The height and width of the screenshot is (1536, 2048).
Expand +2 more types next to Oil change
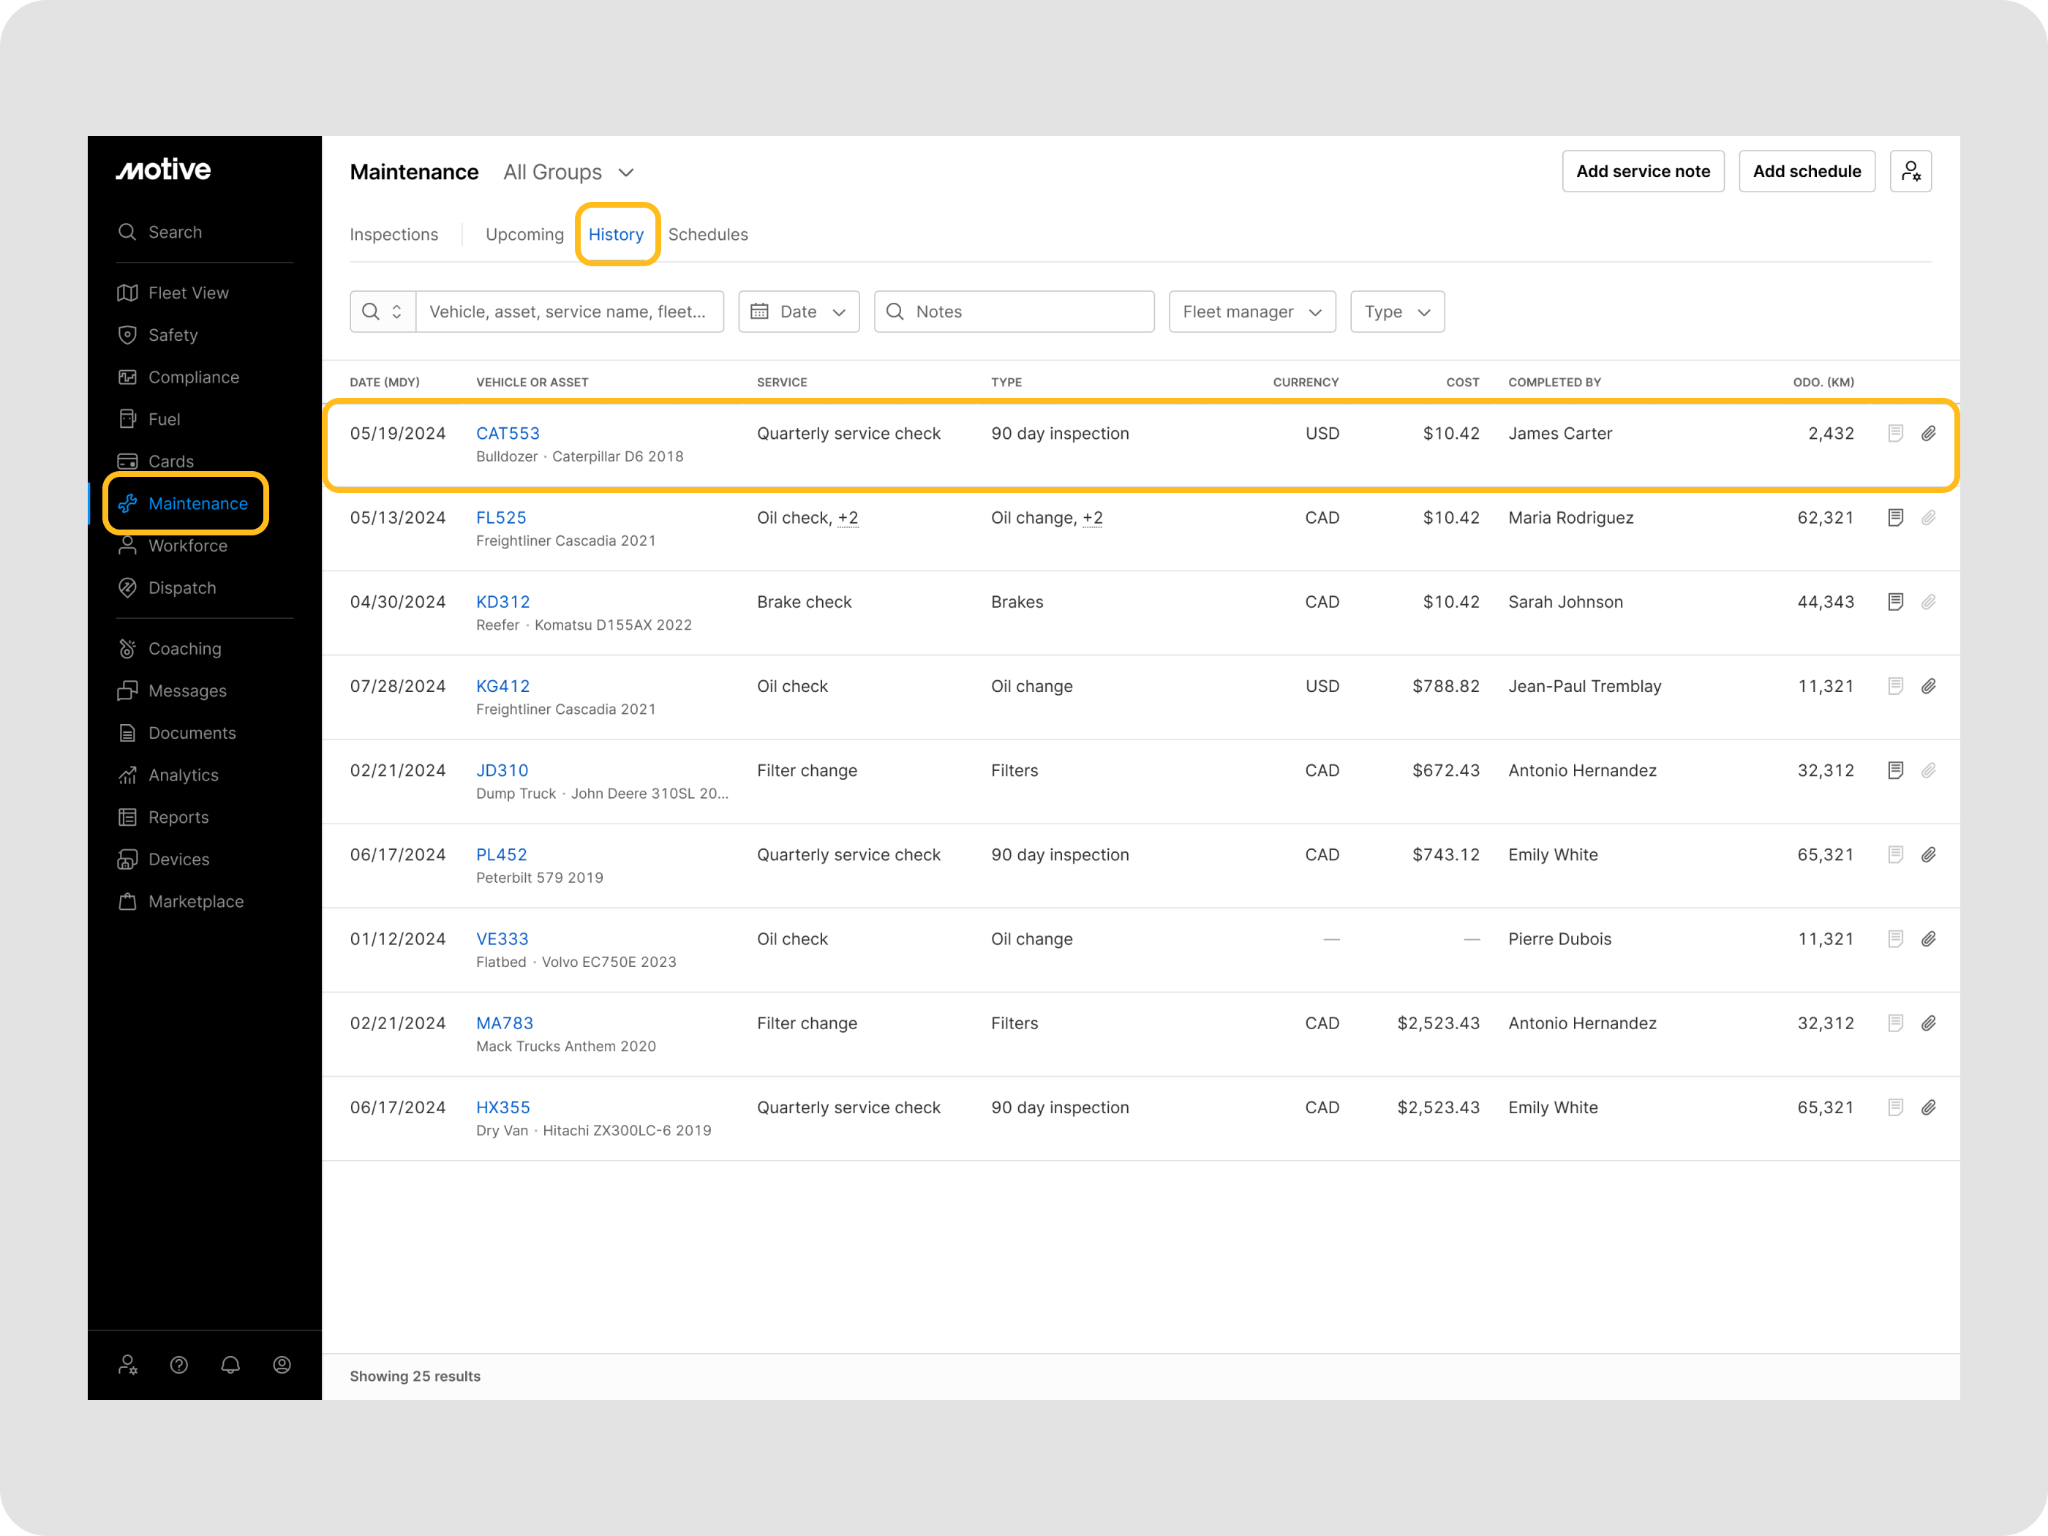click(x=1092, y=517)
